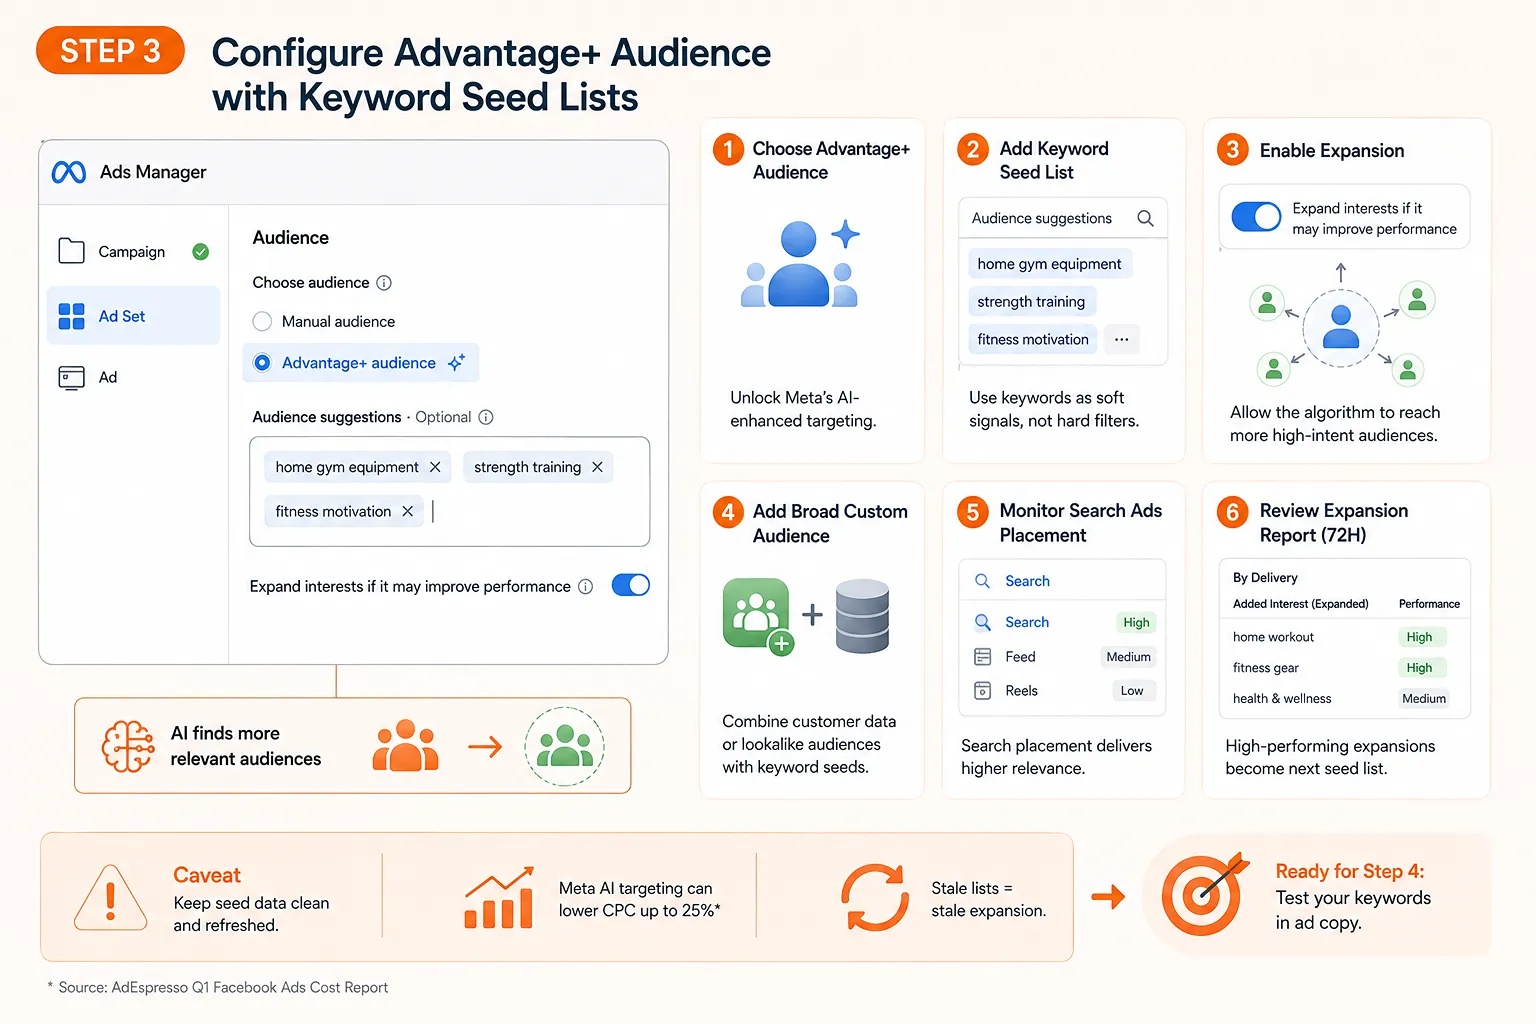Image resolution: width=1536 pixels, height=1024 pixels.
Task: Click search magnifier in Audience suggestions card
Action: [1146, 218]
